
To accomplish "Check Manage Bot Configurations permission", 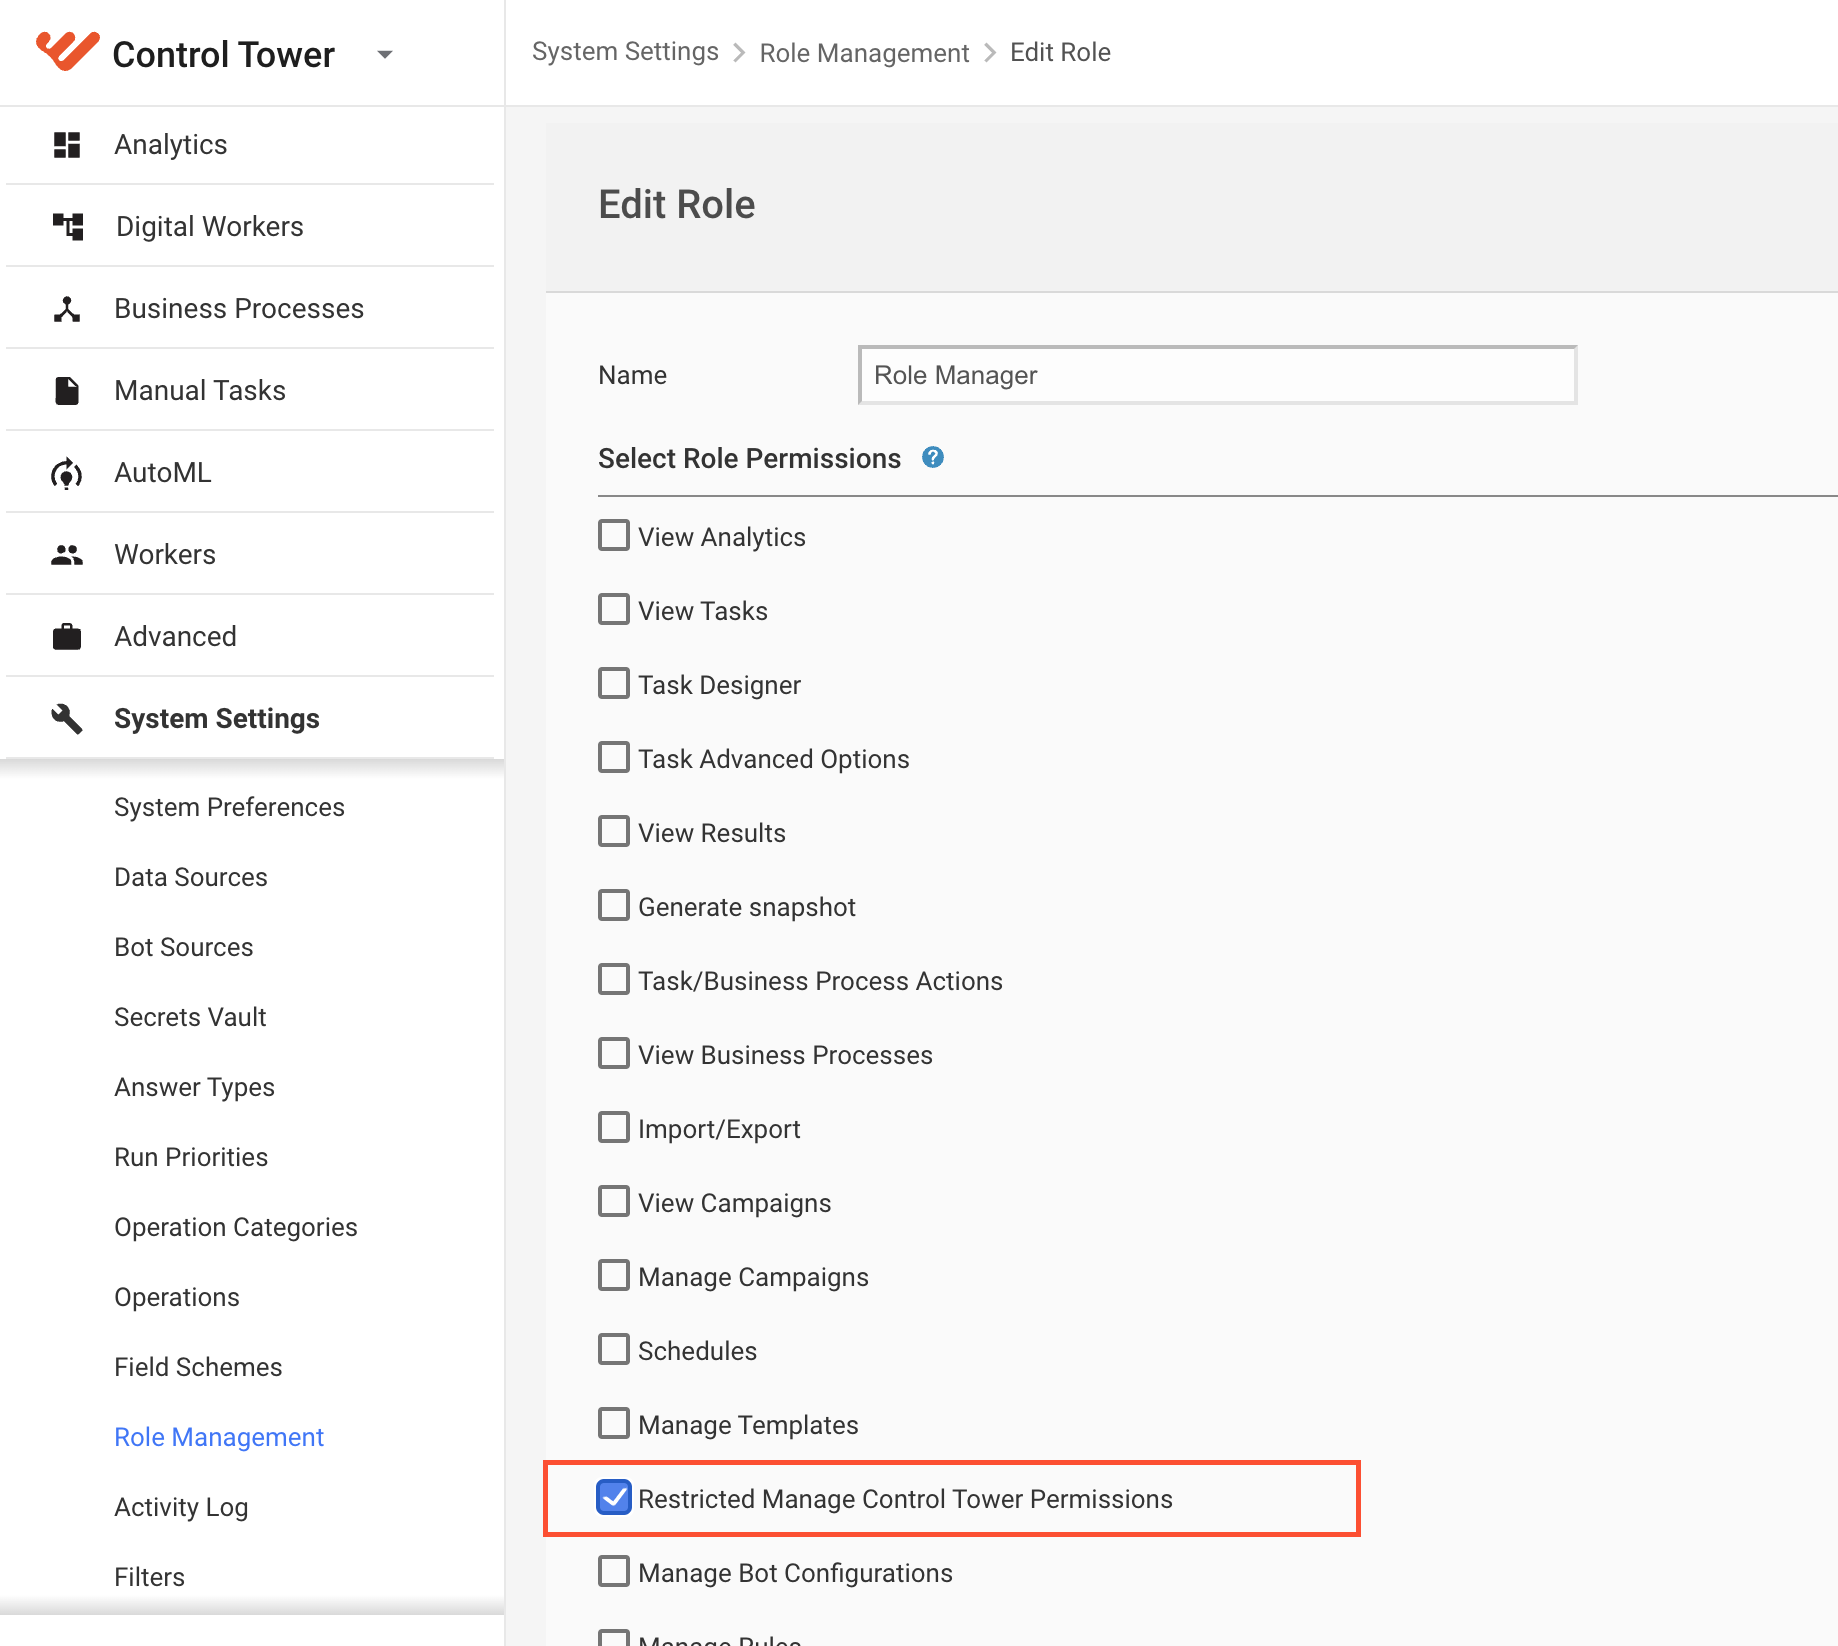I will (614, 1571).
